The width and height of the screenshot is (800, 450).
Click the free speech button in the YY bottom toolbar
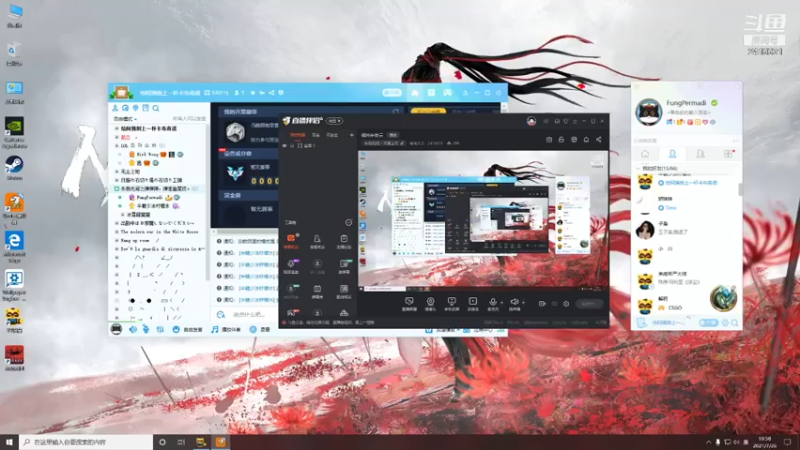pos(187,330)
